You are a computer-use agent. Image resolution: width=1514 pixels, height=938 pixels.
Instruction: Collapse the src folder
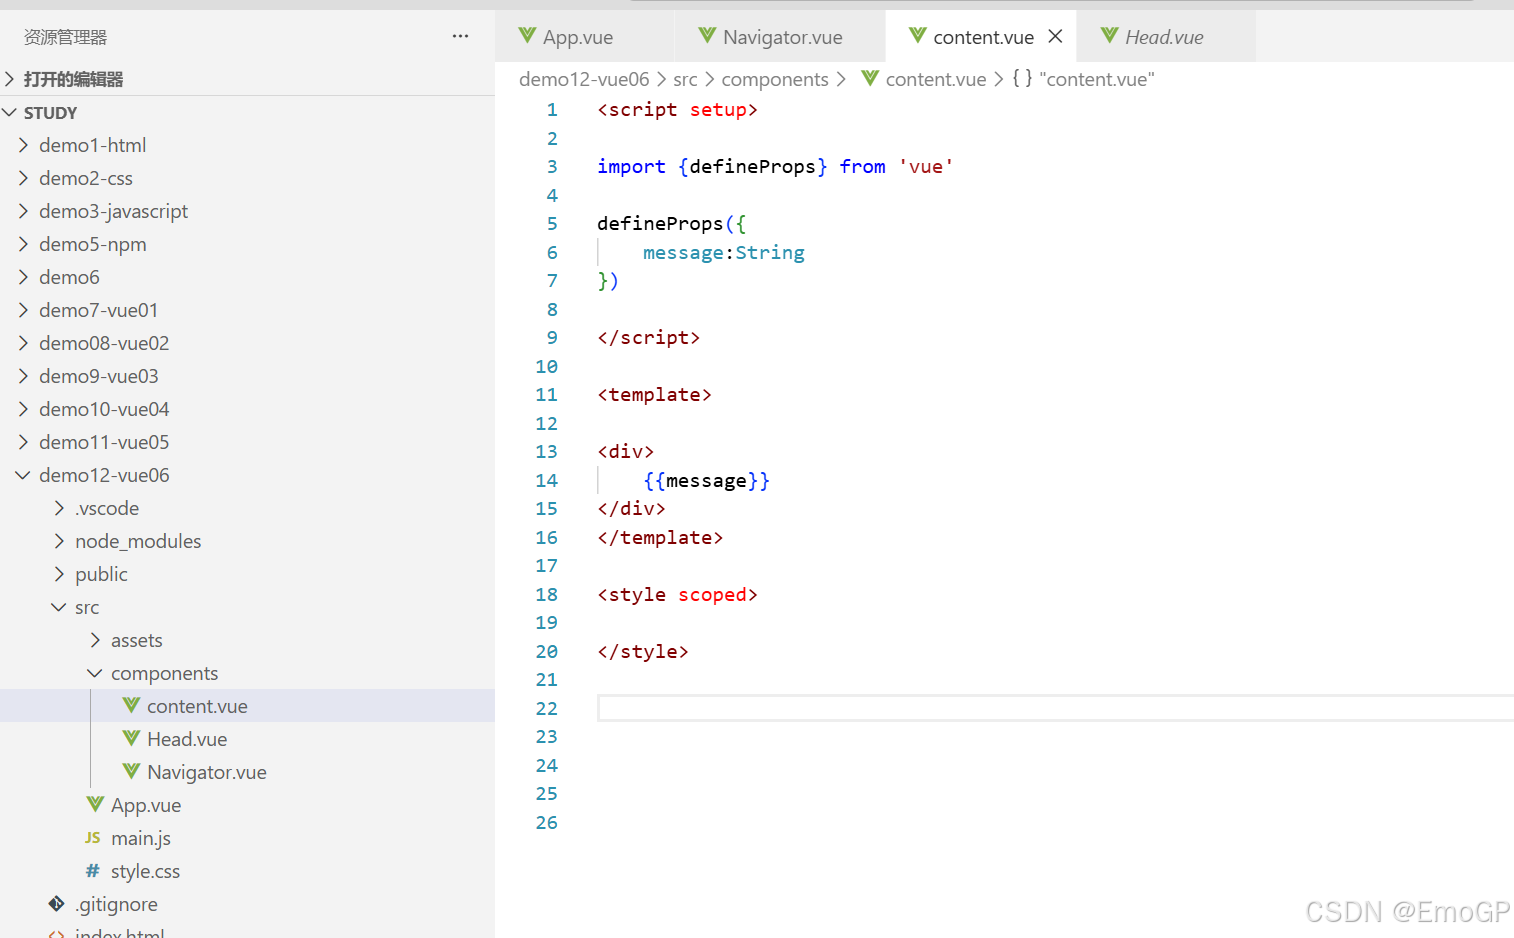coord(59,607)
